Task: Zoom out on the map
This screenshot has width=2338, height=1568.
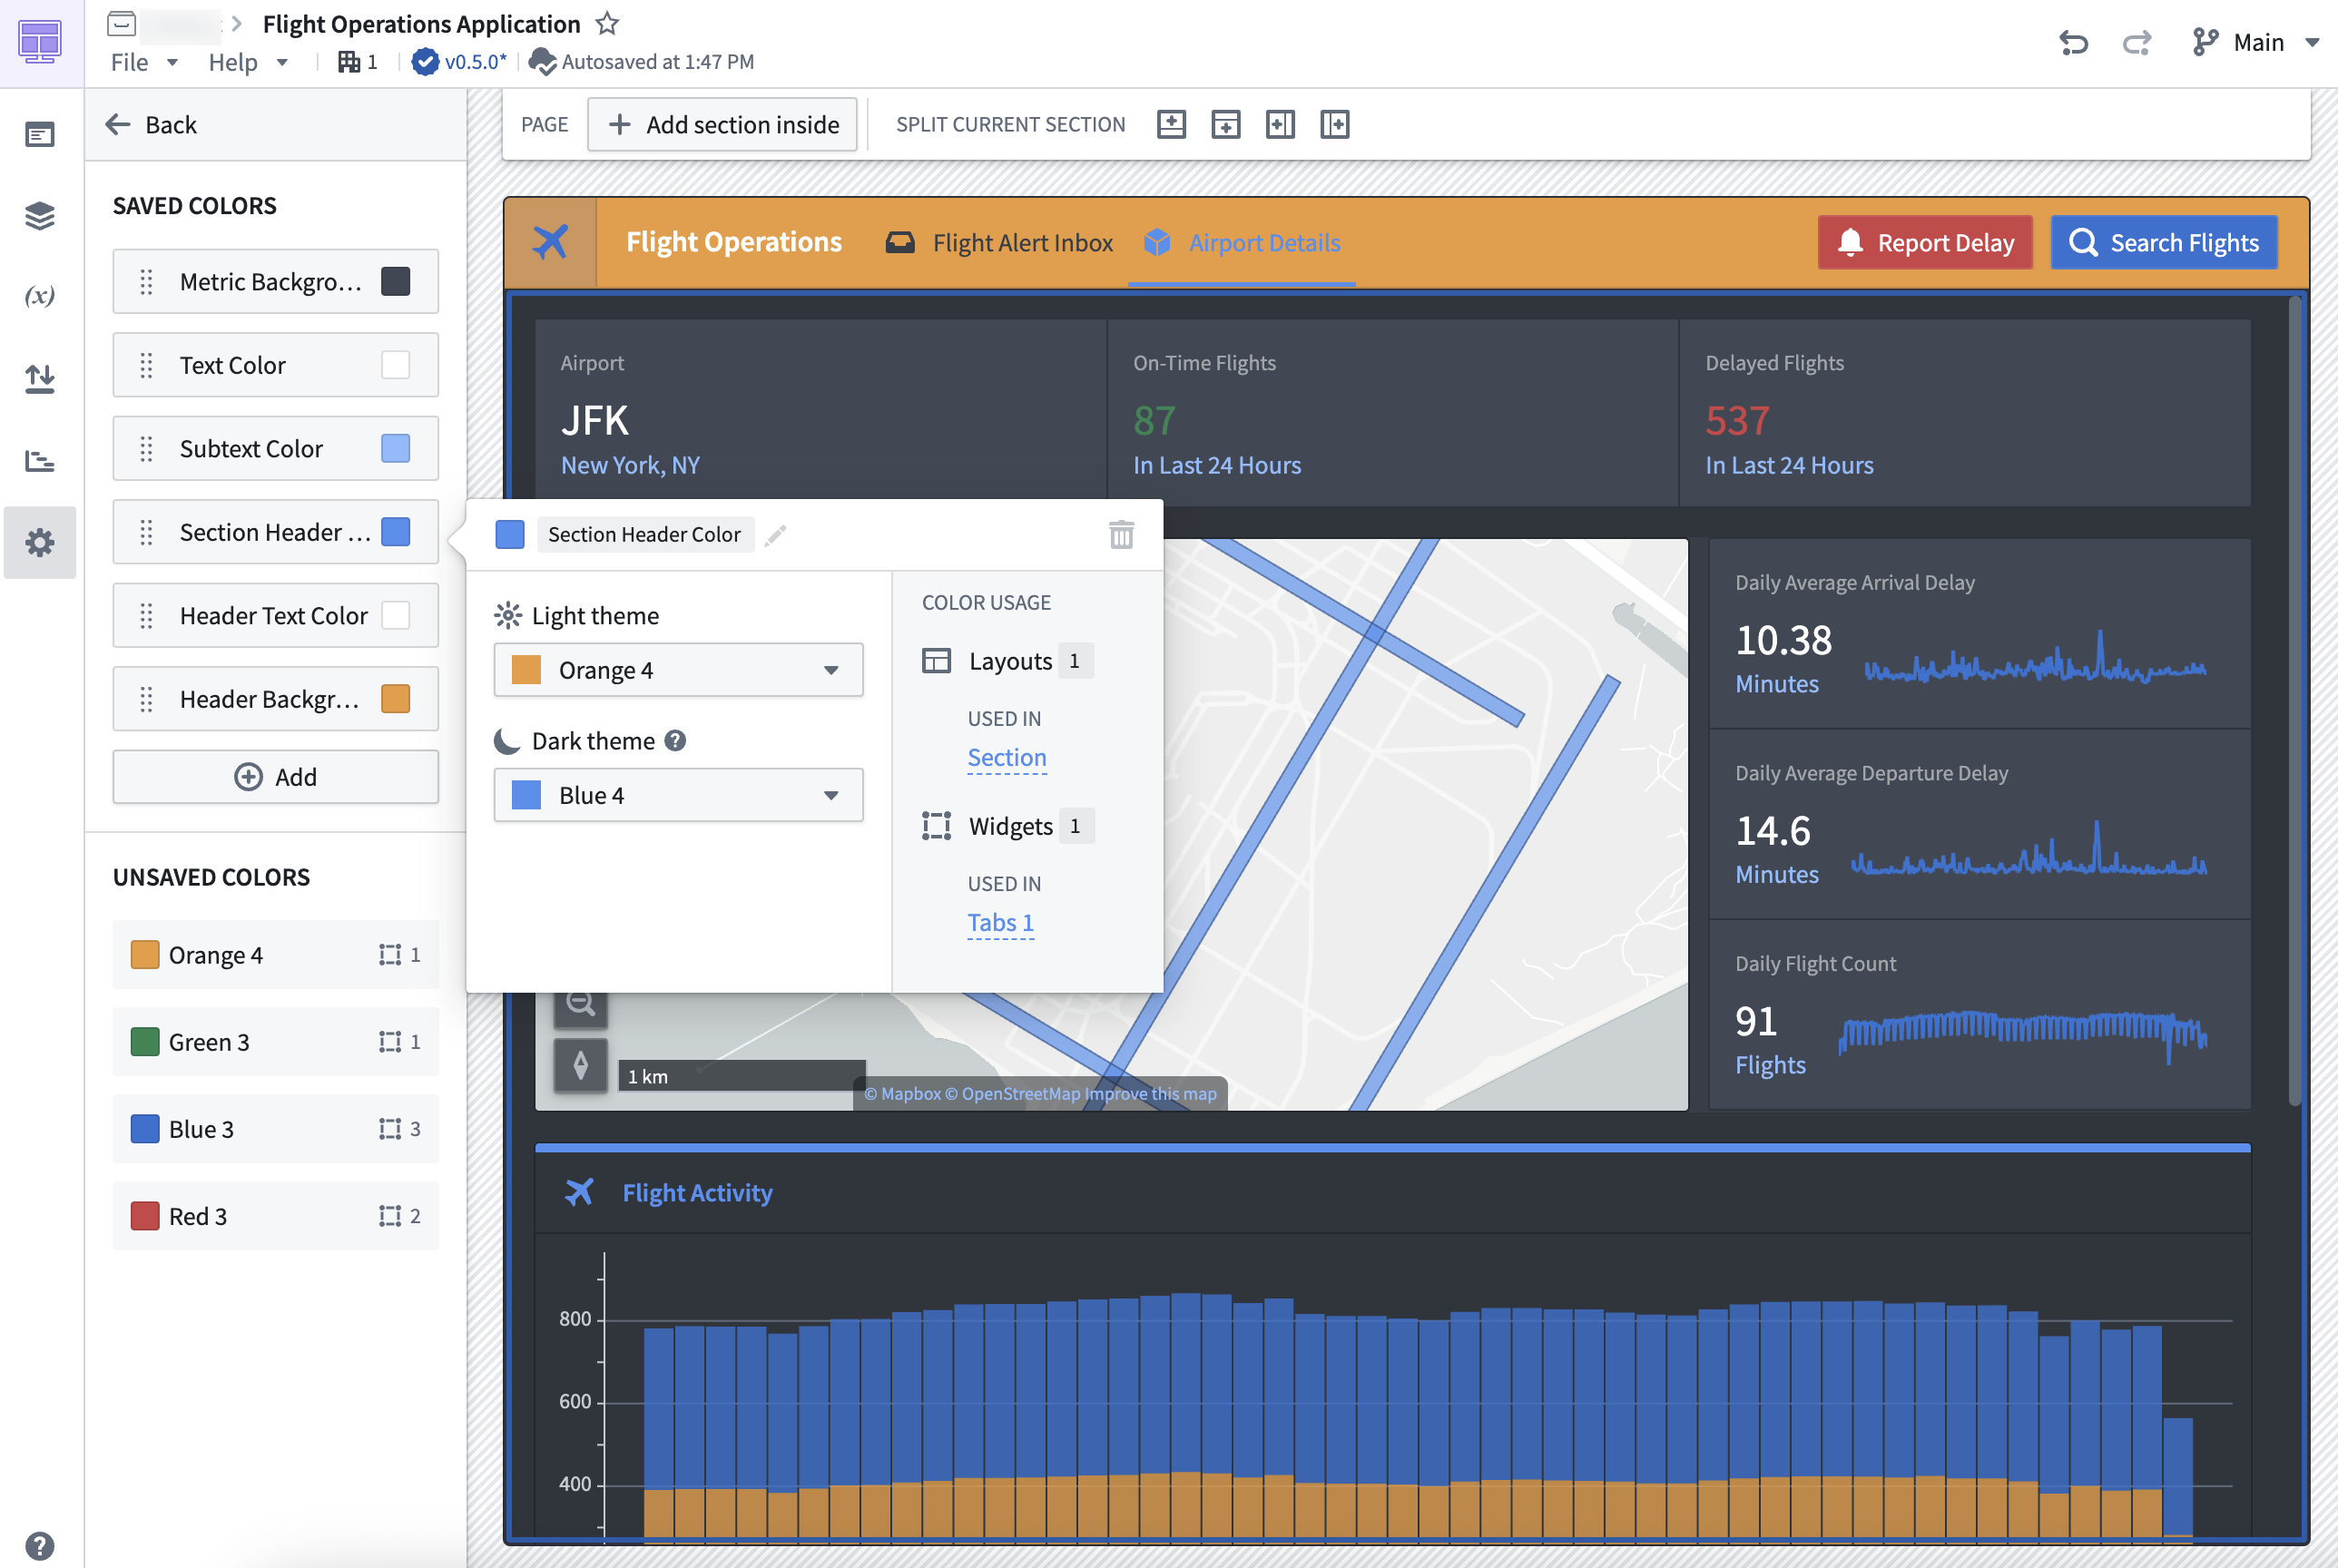Action: pyautogui.click(x=581, y=1004)
